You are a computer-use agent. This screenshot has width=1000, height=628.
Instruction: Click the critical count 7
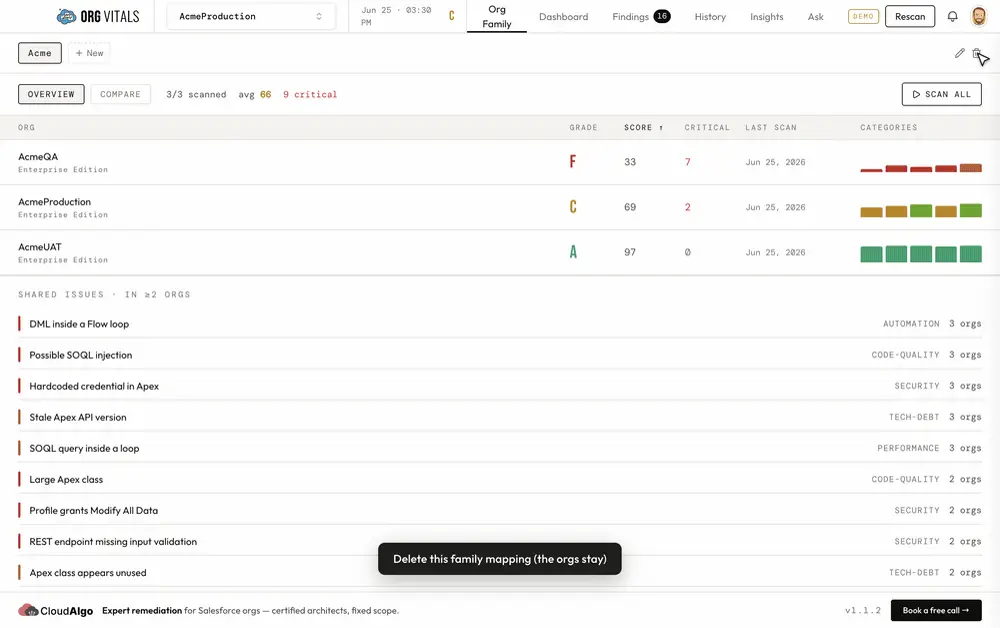688,162
